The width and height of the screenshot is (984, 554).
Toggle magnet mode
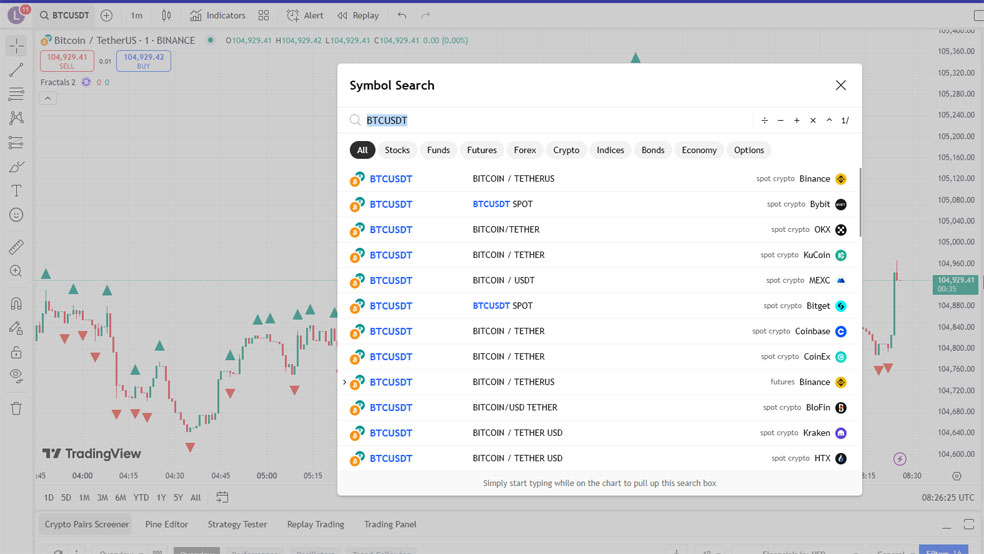[16, 304]
